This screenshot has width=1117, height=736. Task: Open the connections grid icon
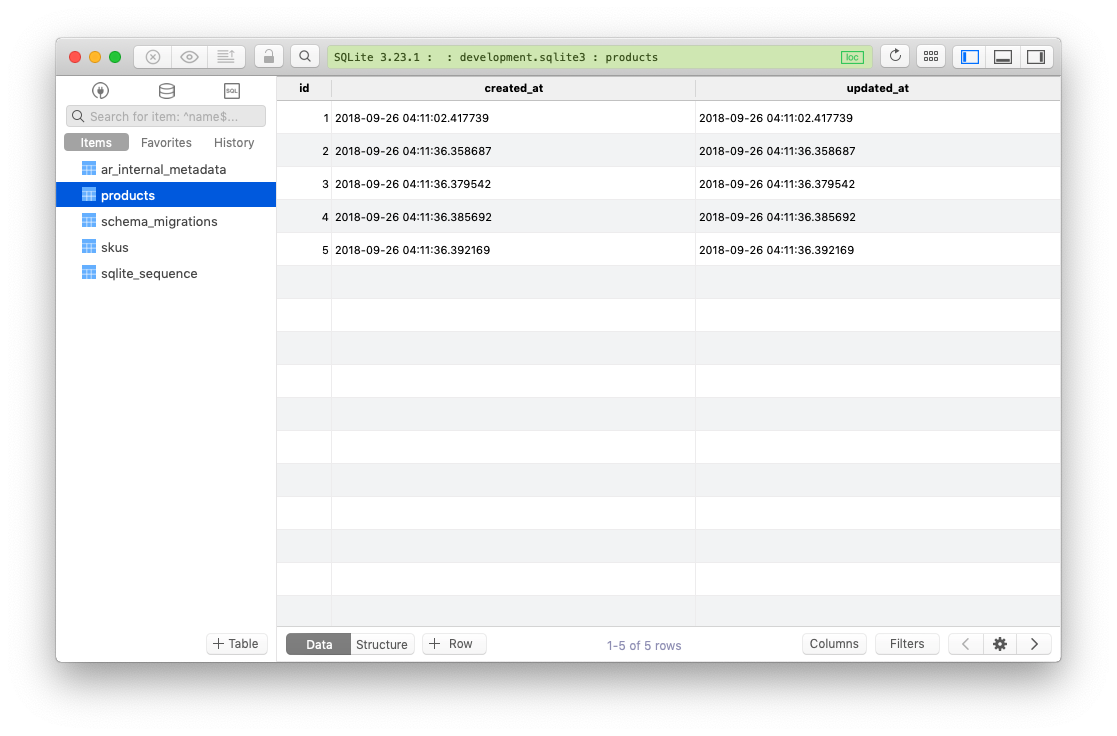[931, 56]
